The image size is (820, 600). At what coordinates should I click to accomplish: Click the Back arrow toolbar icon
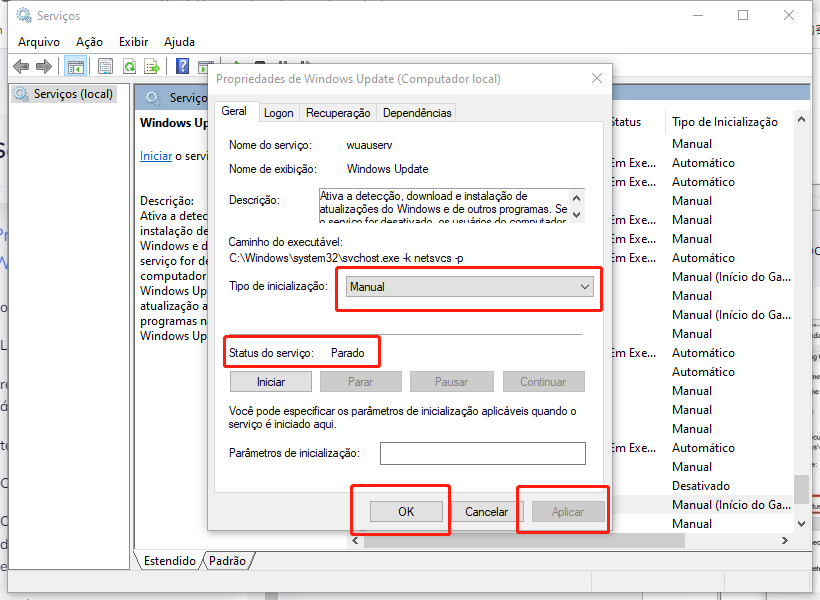(21, 66)
